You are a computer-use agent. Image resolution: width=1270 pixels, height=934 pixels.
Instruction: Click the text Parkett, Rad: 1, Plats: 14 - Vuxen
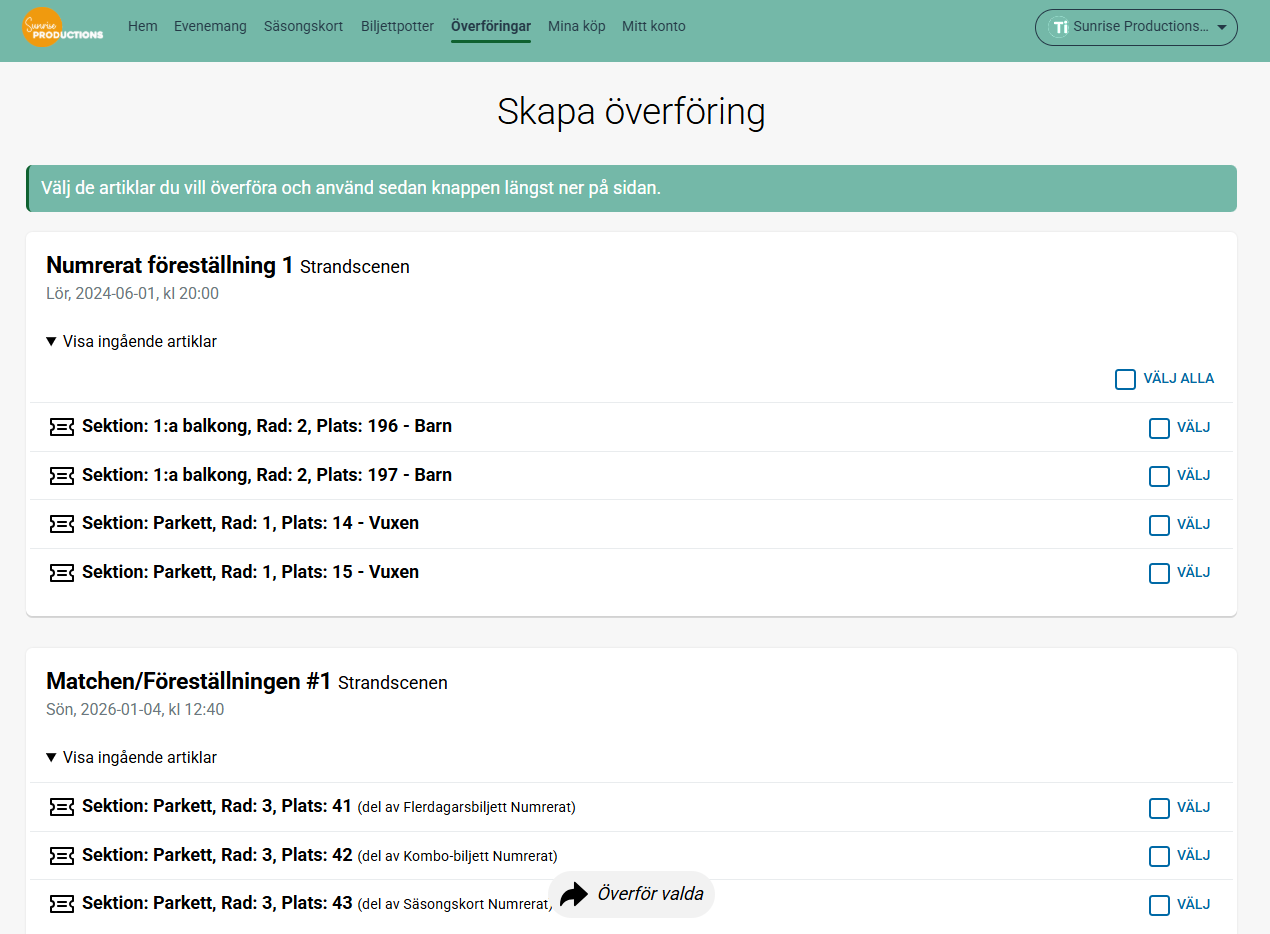pos(286,523)
